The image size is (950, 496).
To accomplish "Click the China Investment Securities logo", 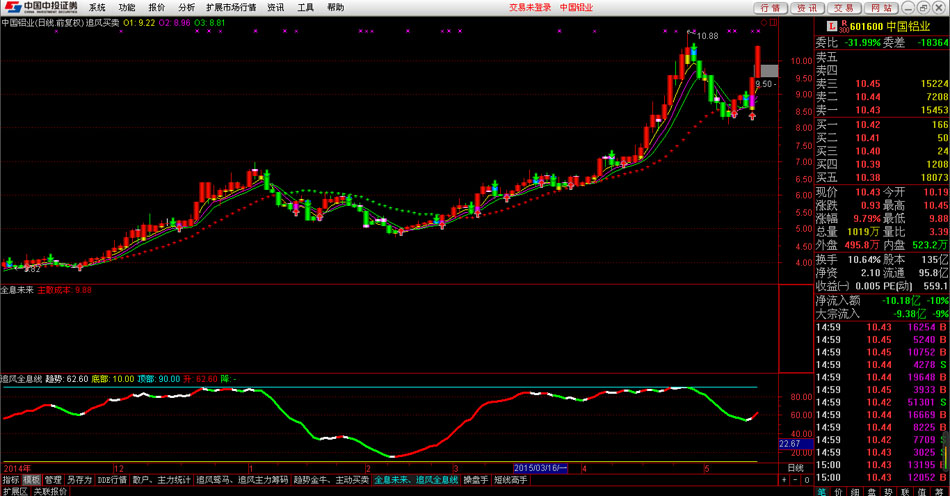I will click(41, 7).
